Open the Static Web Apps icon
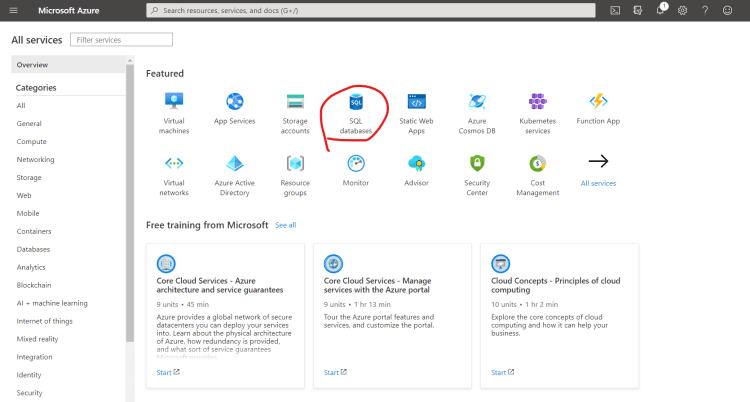 [417, 101]
